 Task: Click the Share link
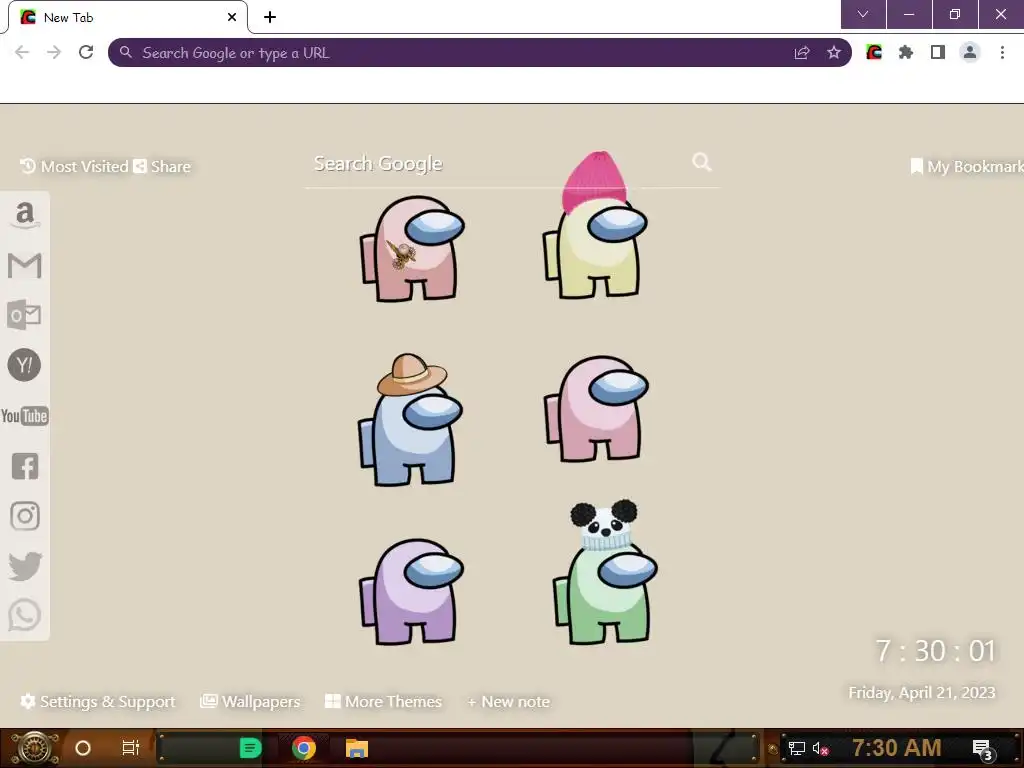(x=162, y=167)
